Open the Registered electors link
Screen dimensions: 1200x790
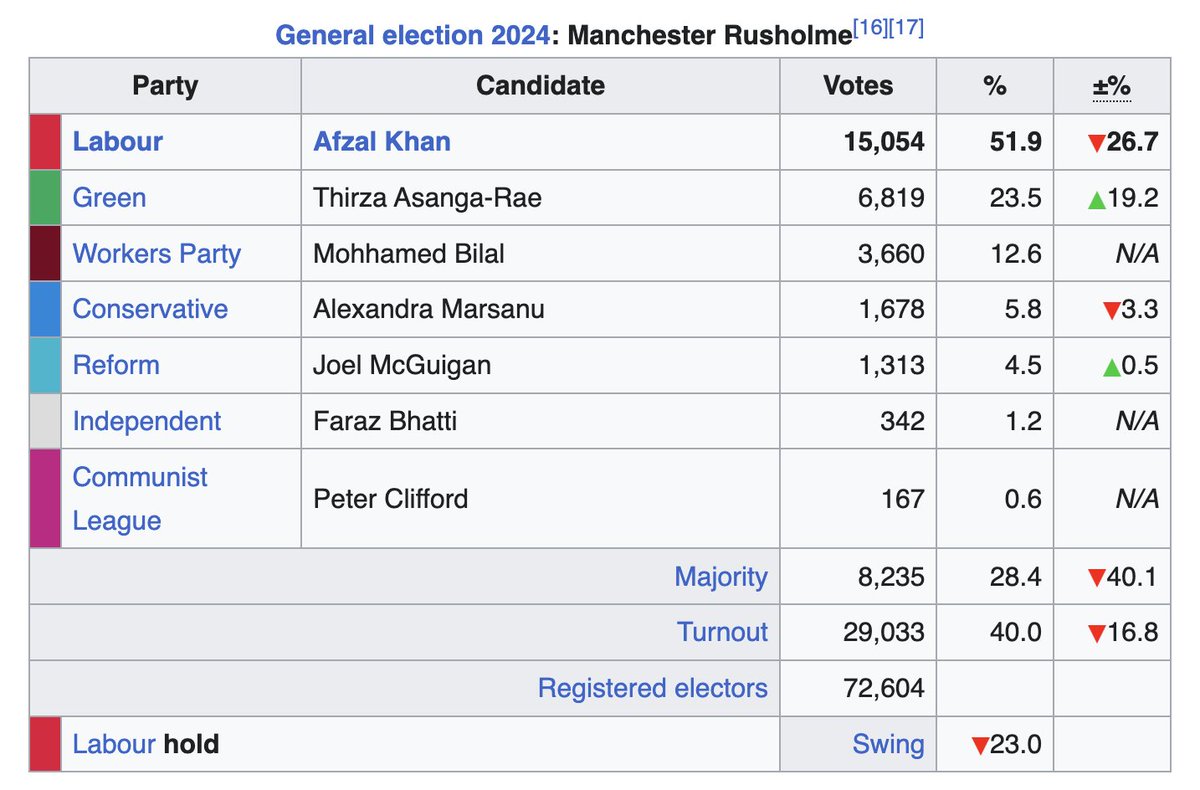click(653, 688)
